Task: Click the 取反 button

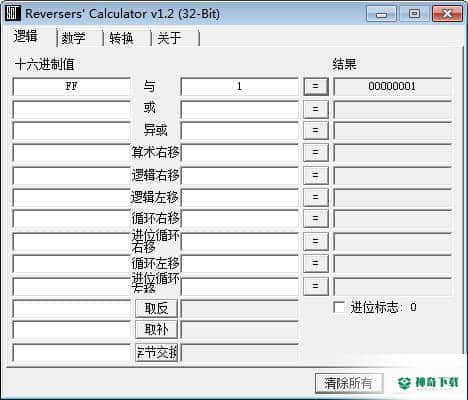Action: pyautogui.click(x=156, y=308)
